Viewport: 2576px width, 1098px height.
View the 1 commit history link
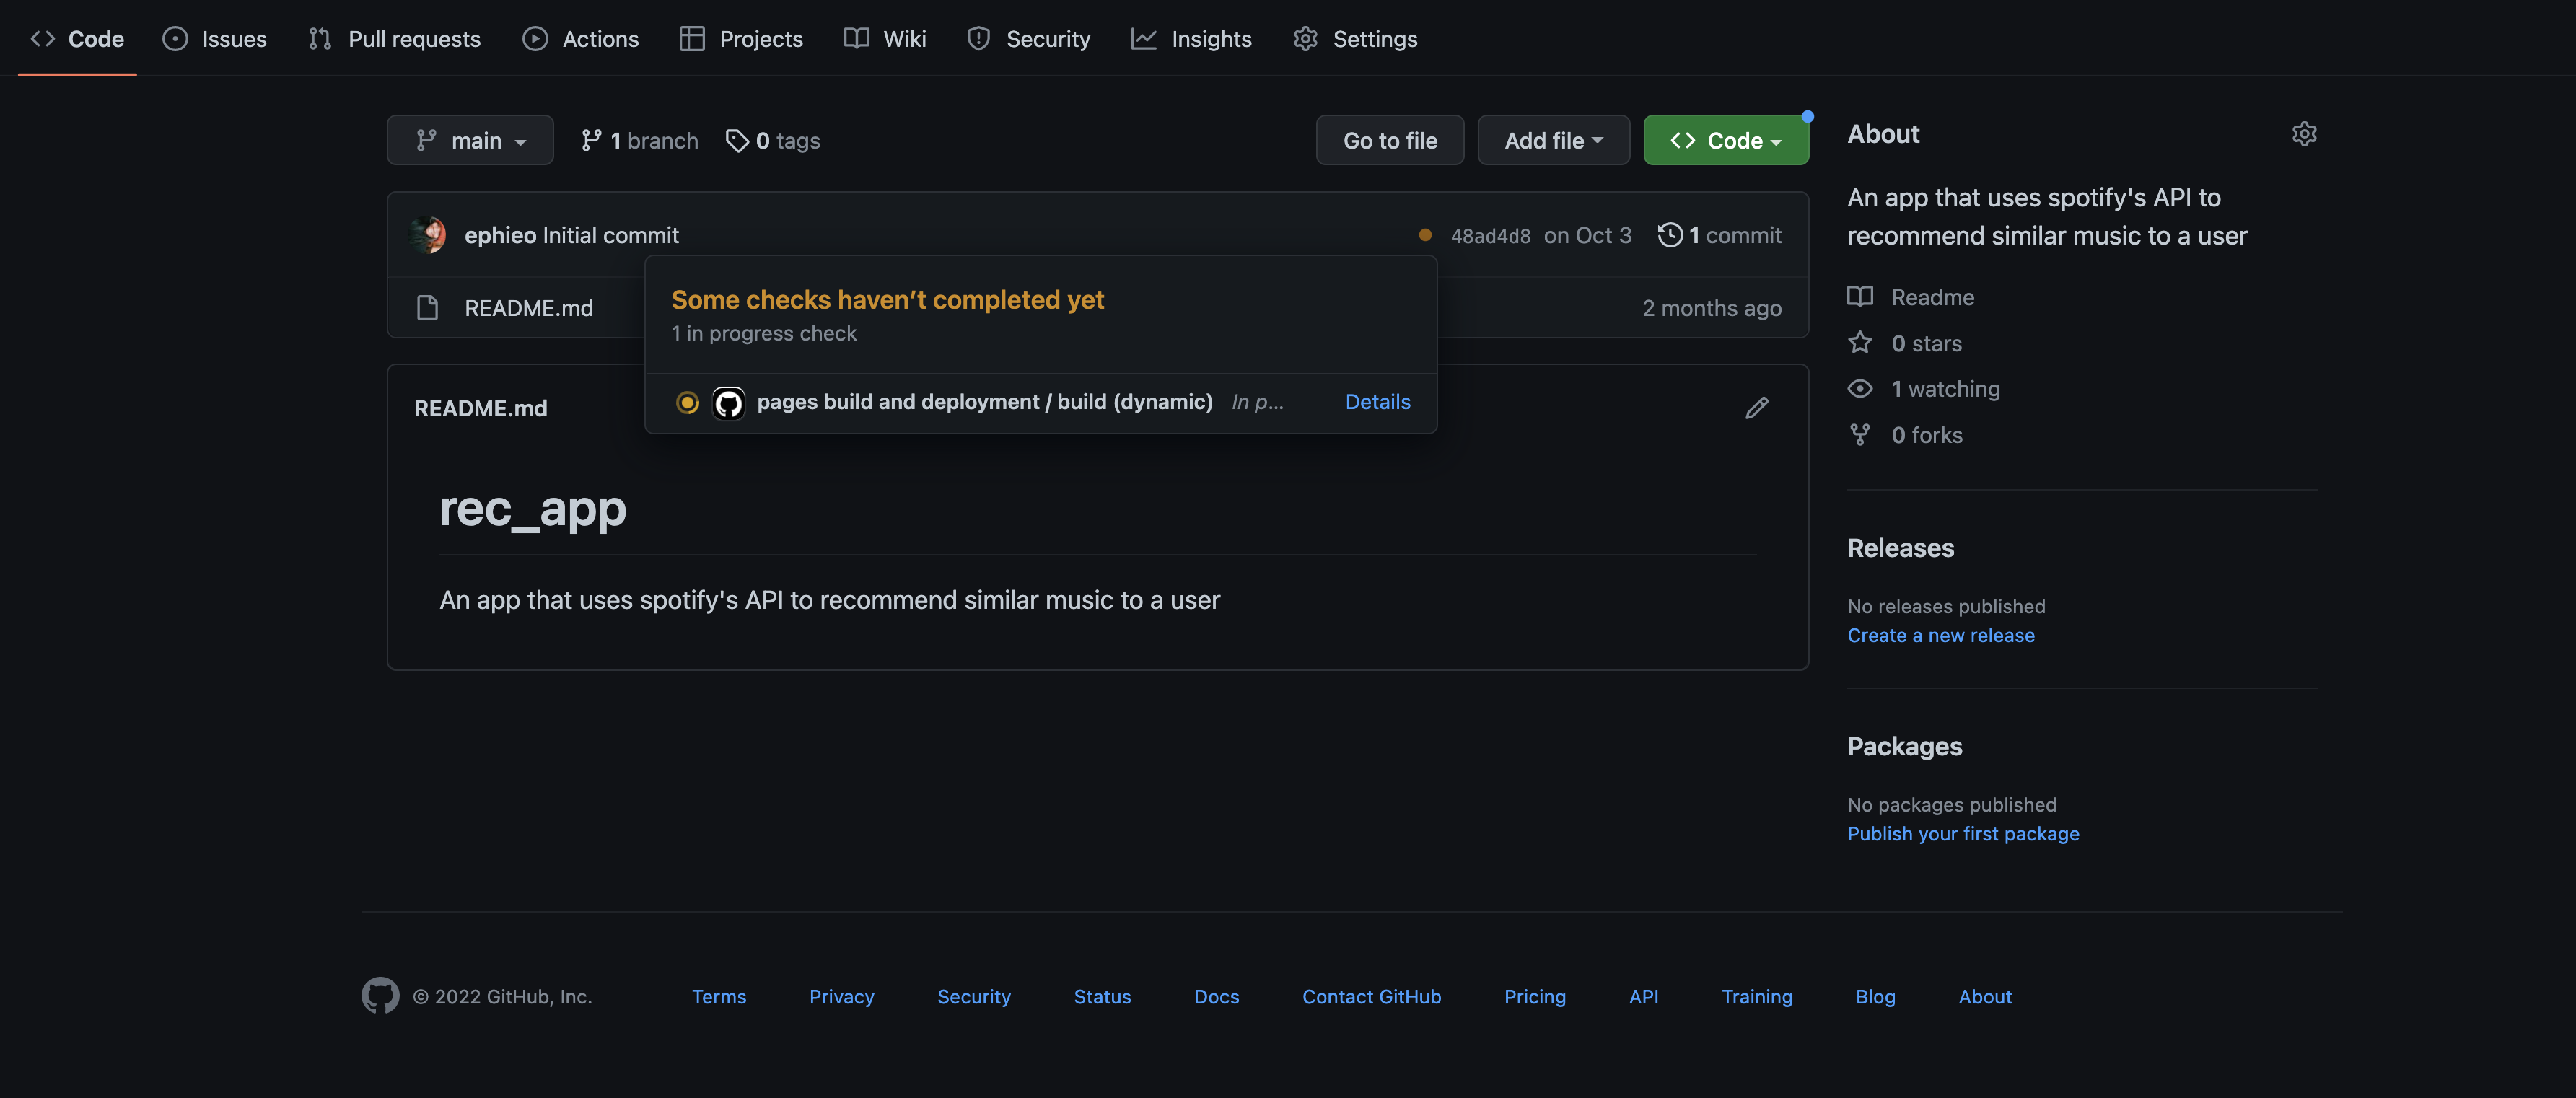pos(1720,235)
